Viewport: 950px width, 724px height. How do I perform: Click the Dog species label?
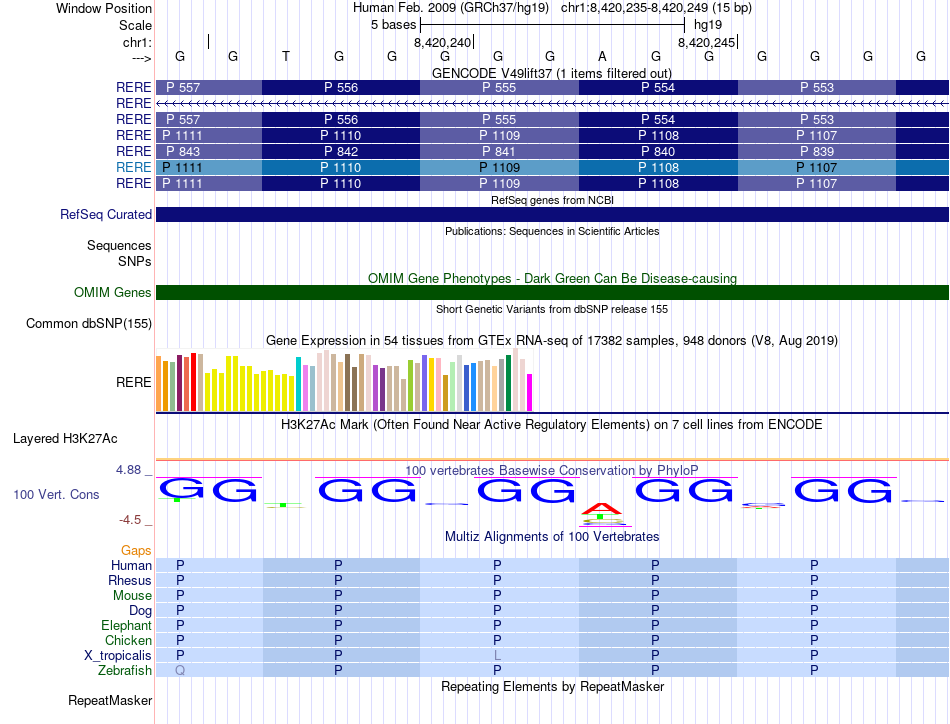(140, 610)
